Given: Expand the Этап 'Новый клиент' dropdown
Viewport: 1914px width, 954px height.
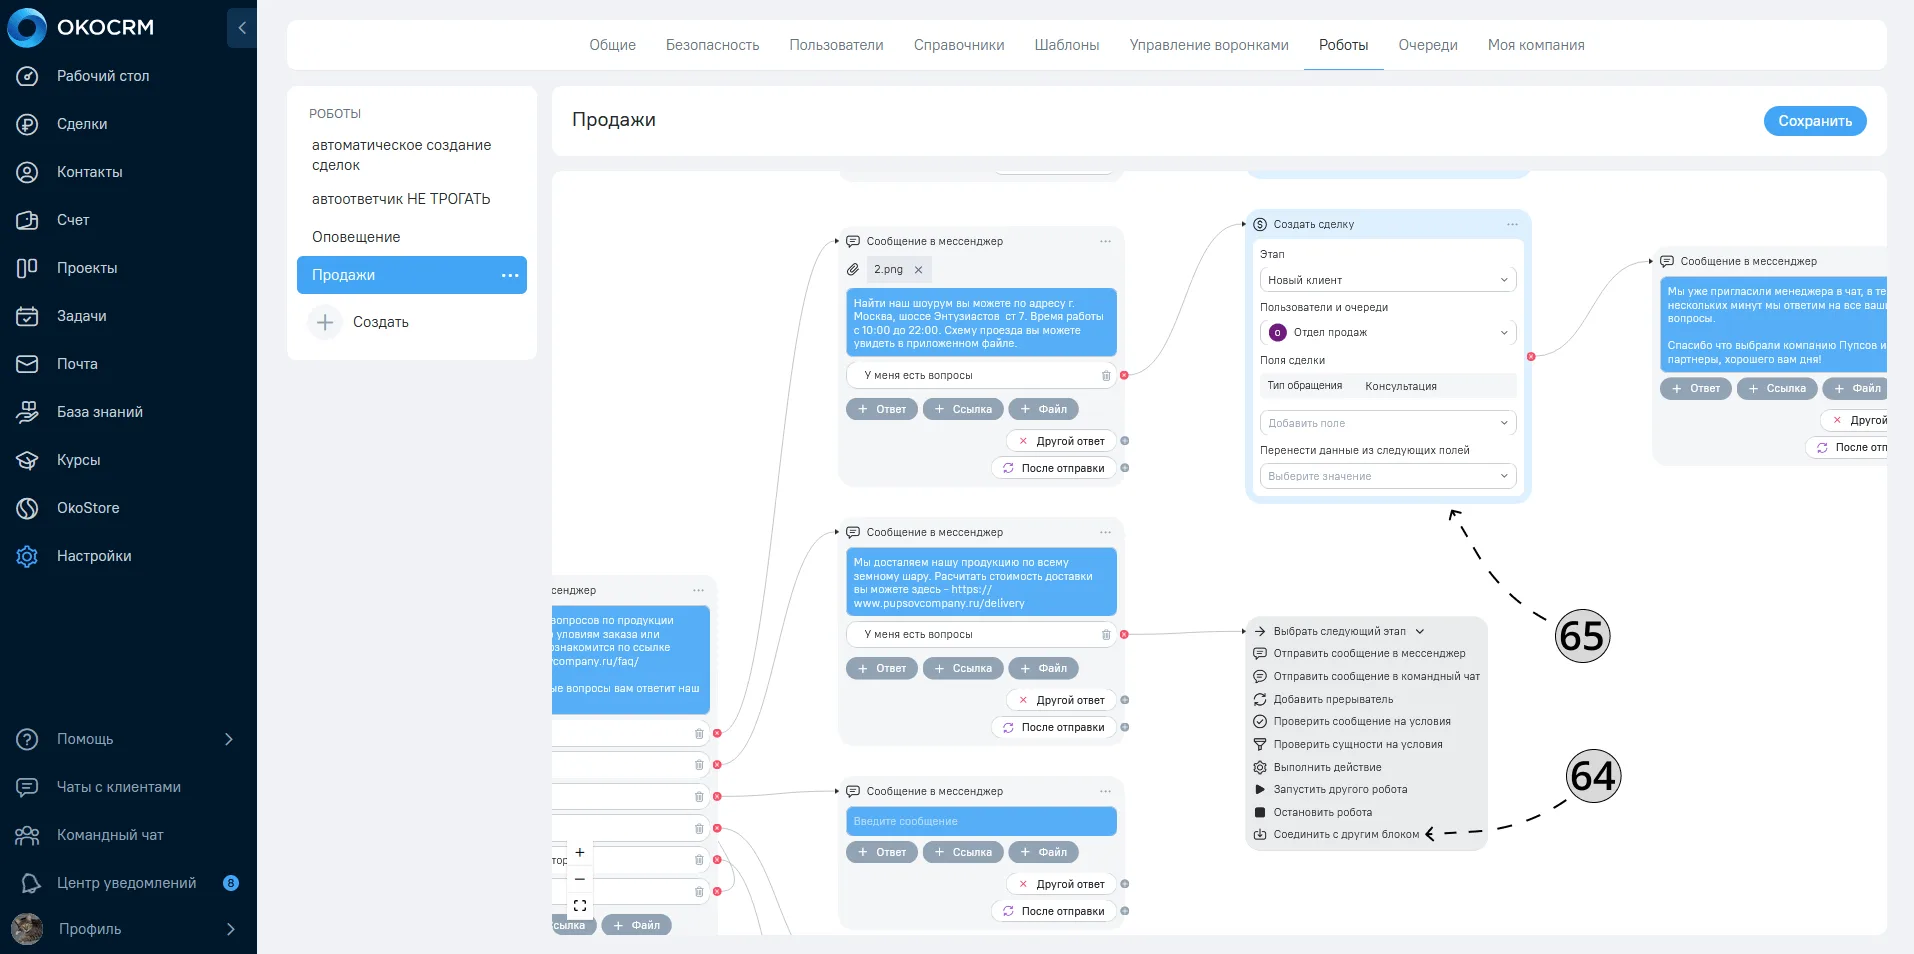Looking at the screenshot, I should 1388,280.
